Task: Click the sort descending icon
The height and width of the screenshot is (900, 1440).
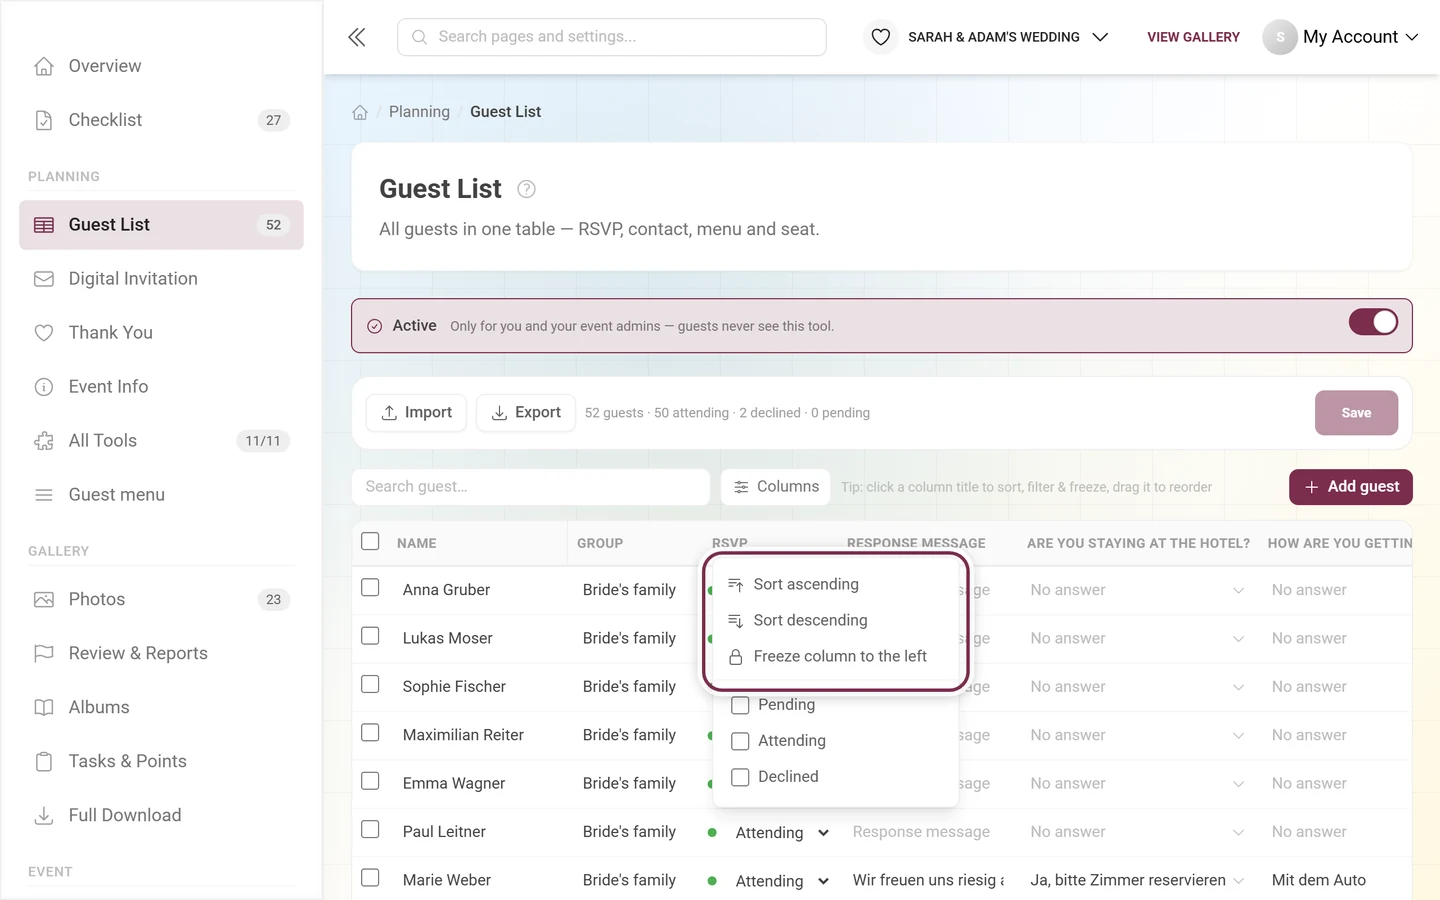Action: tap(736, 621)
